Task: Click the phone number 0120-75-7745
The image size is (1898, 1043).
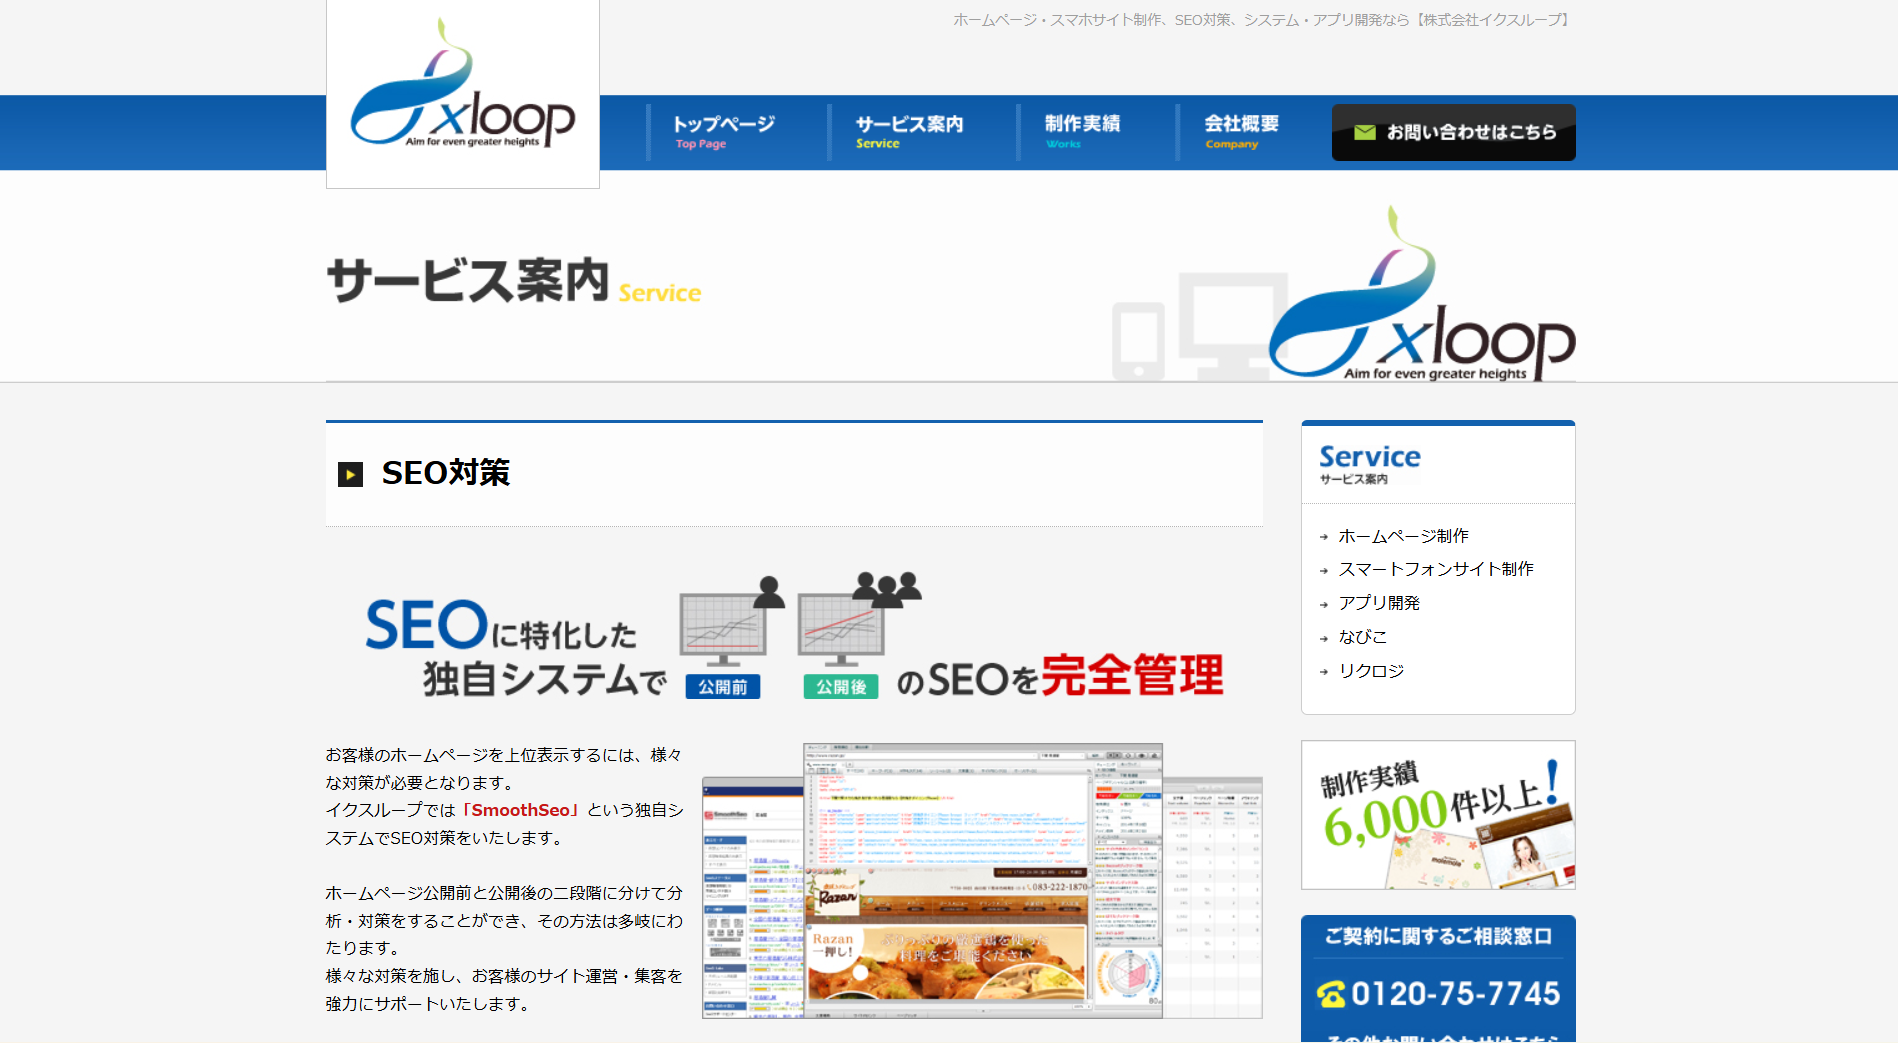Action: point(1455,995)
